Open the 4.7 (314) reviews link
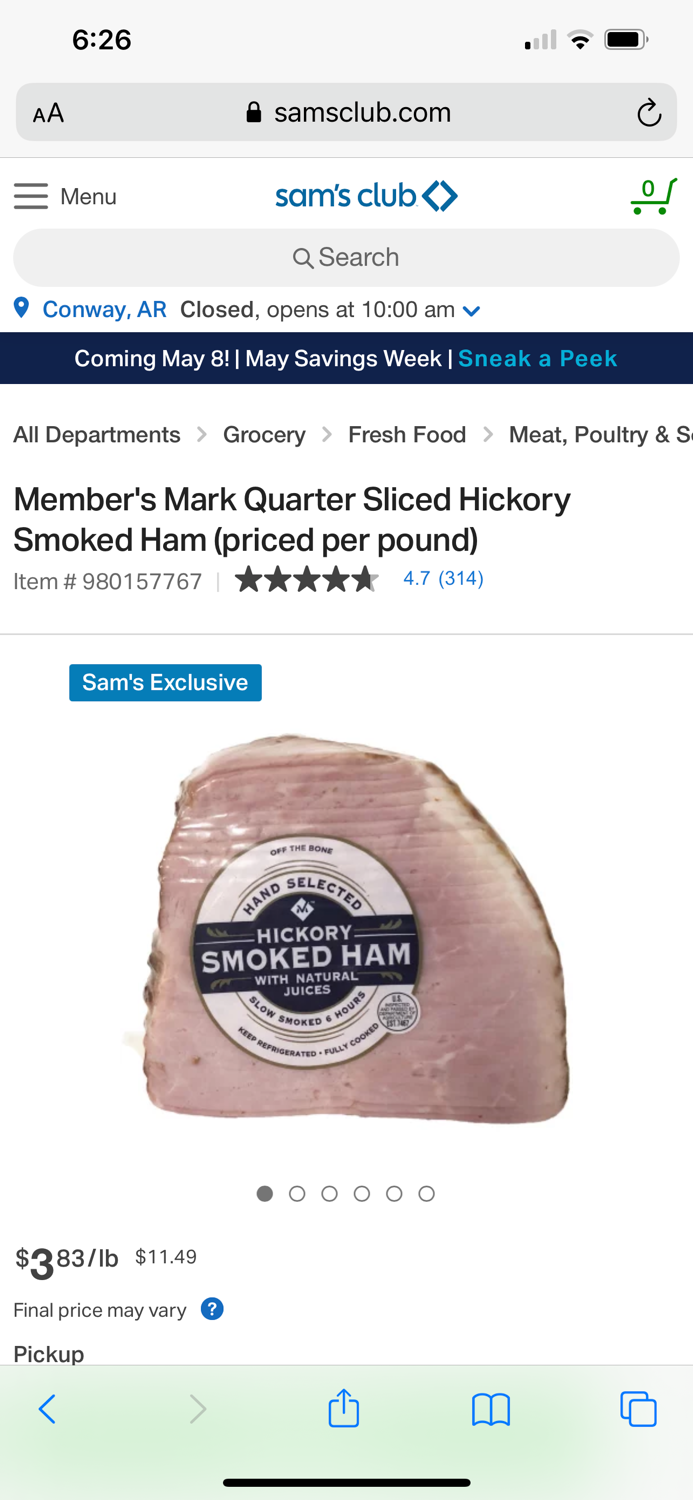The image size is (693, 1500). coord(443,578)
